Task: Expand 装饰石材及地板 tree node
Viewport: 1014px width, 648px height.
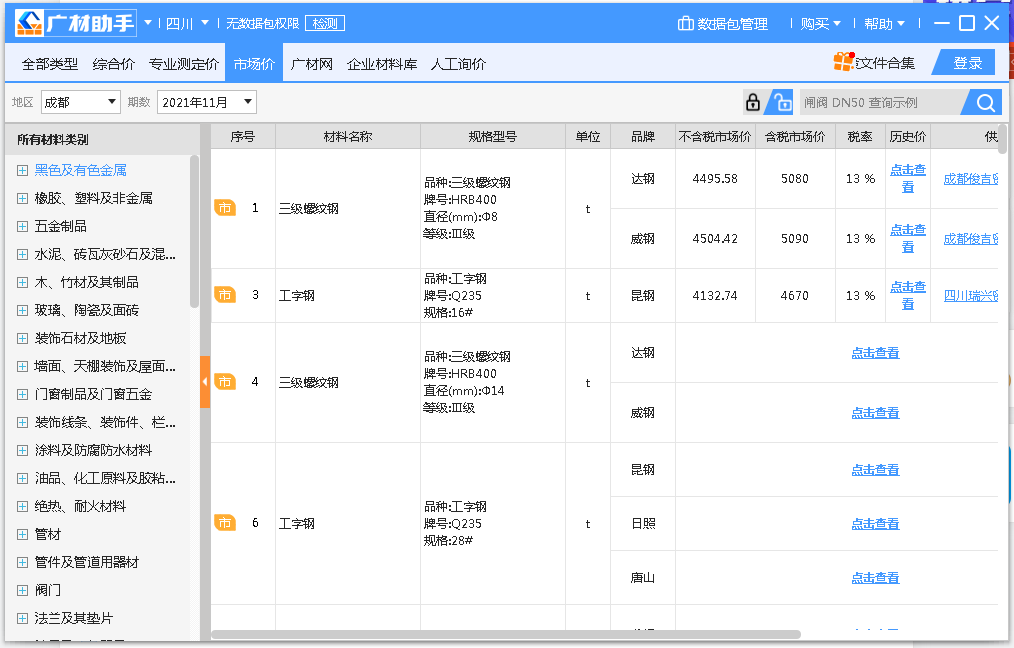Action: tap(23, 338)
